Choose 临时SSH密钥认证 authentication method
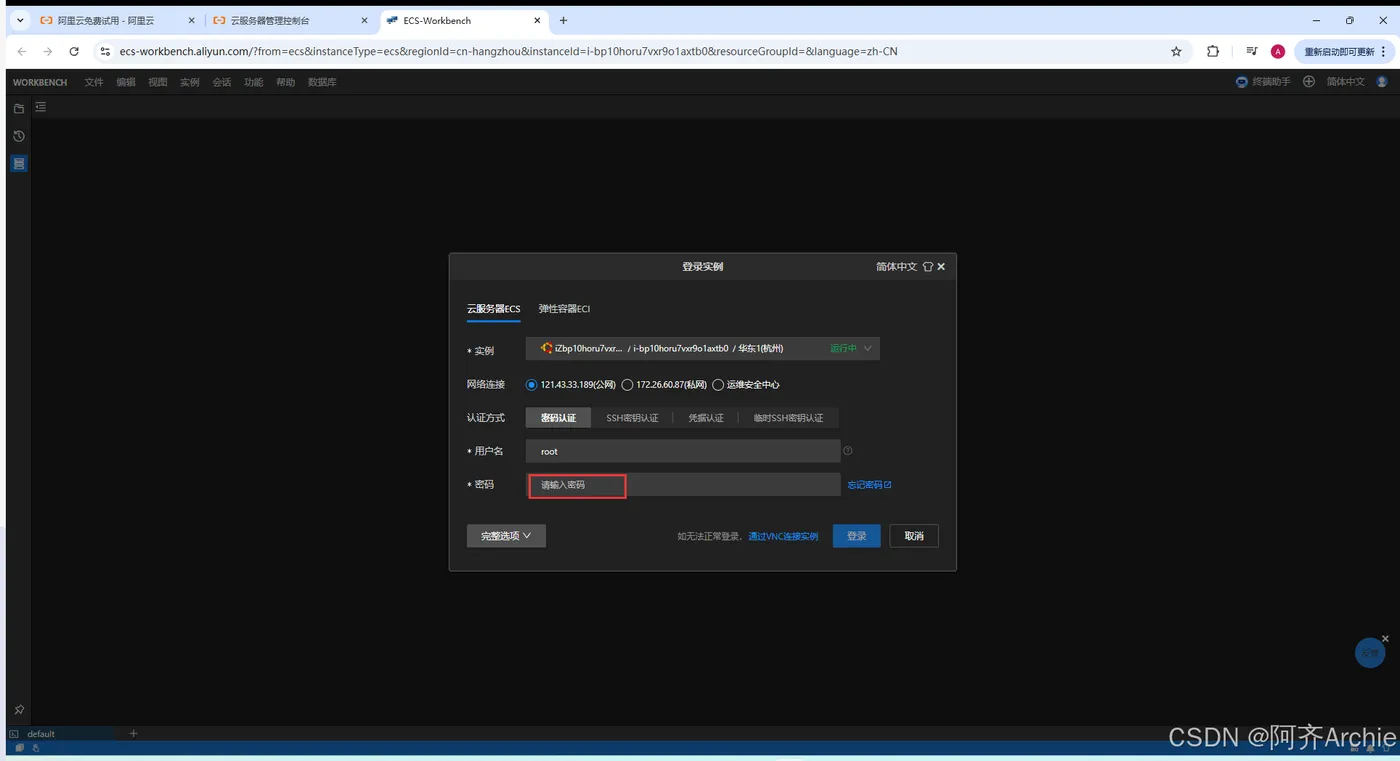 [x=788, y=418]
